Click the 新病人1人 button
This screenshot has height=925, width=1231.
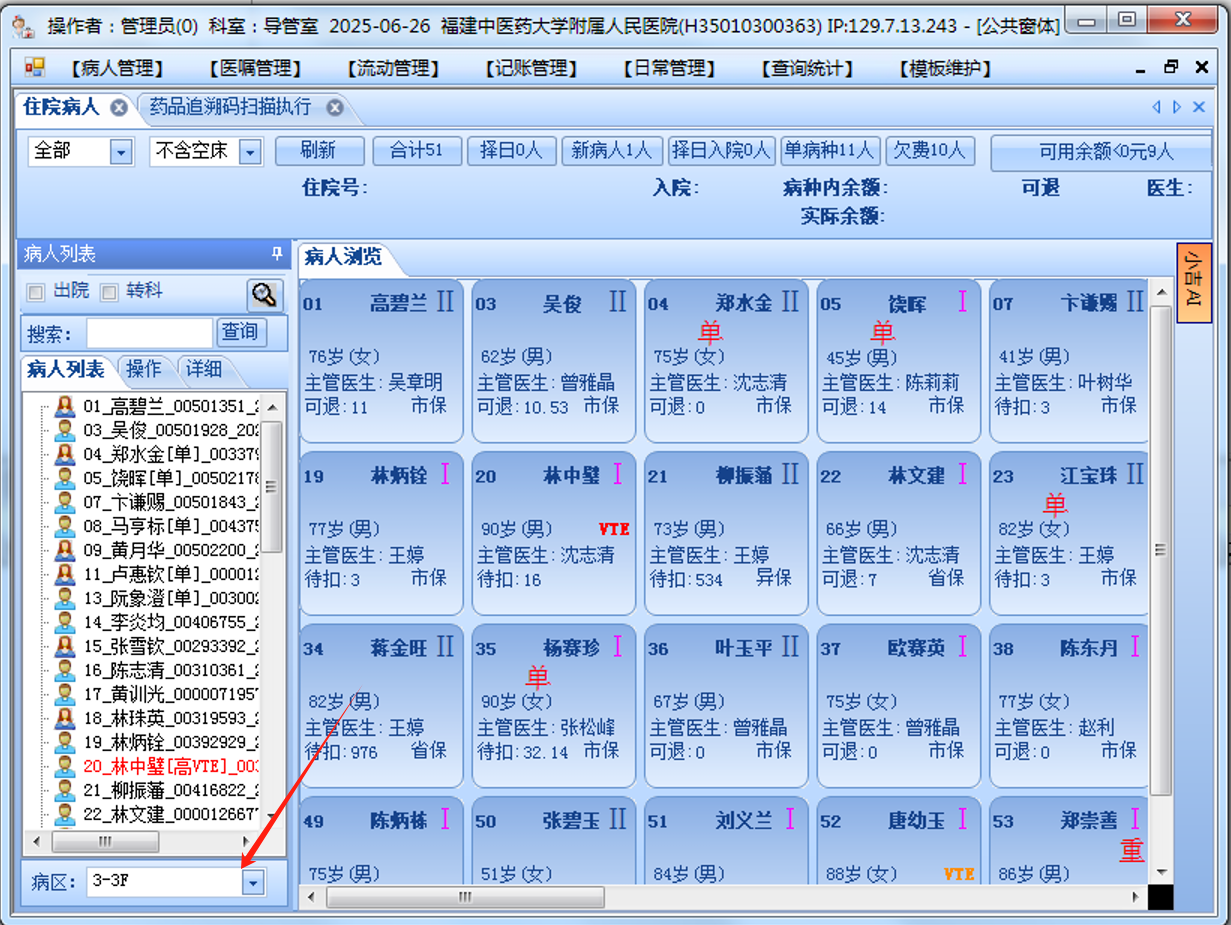[611, 151]
